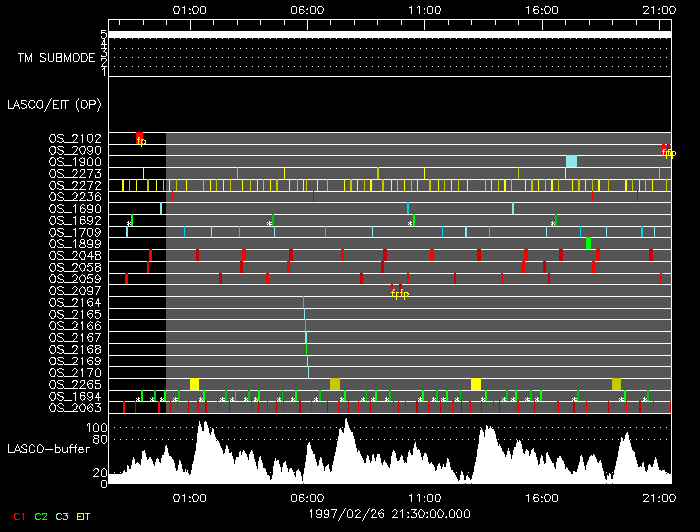Select the EIT legend entry

click(84, 516)
